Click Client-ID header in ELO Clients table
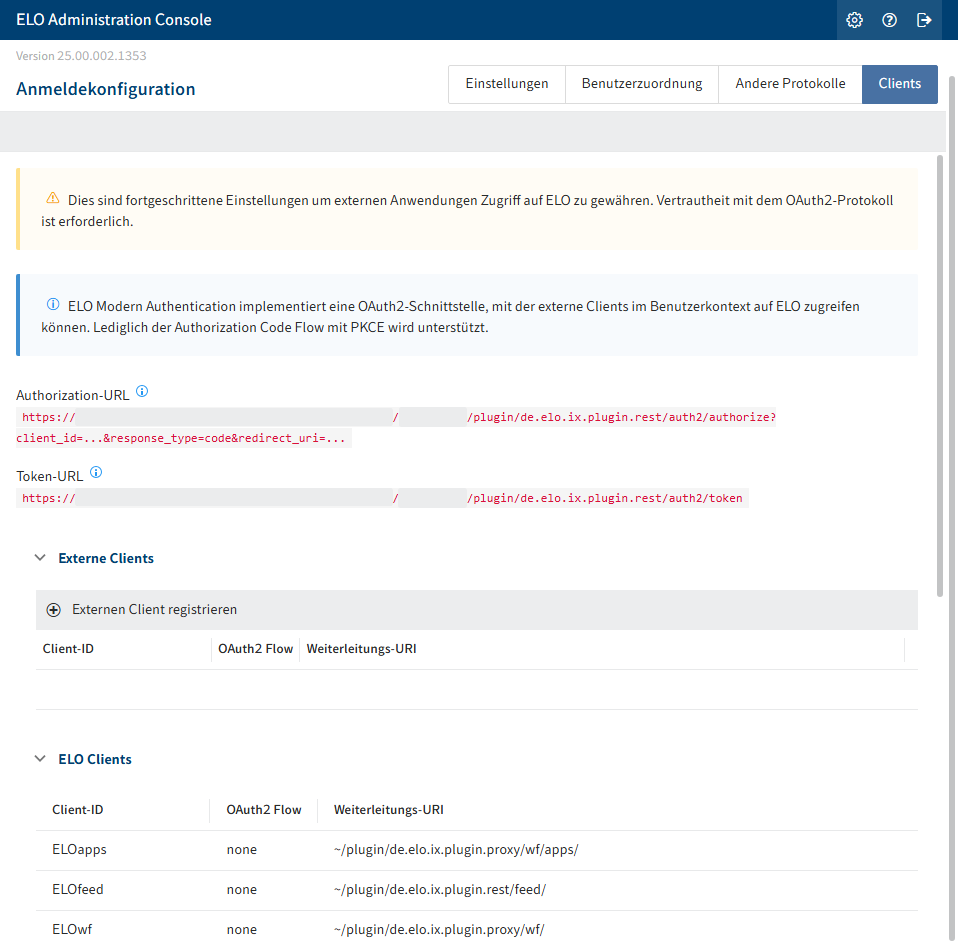The width and height of the screenshot is (958, 944). pos(77,810)
